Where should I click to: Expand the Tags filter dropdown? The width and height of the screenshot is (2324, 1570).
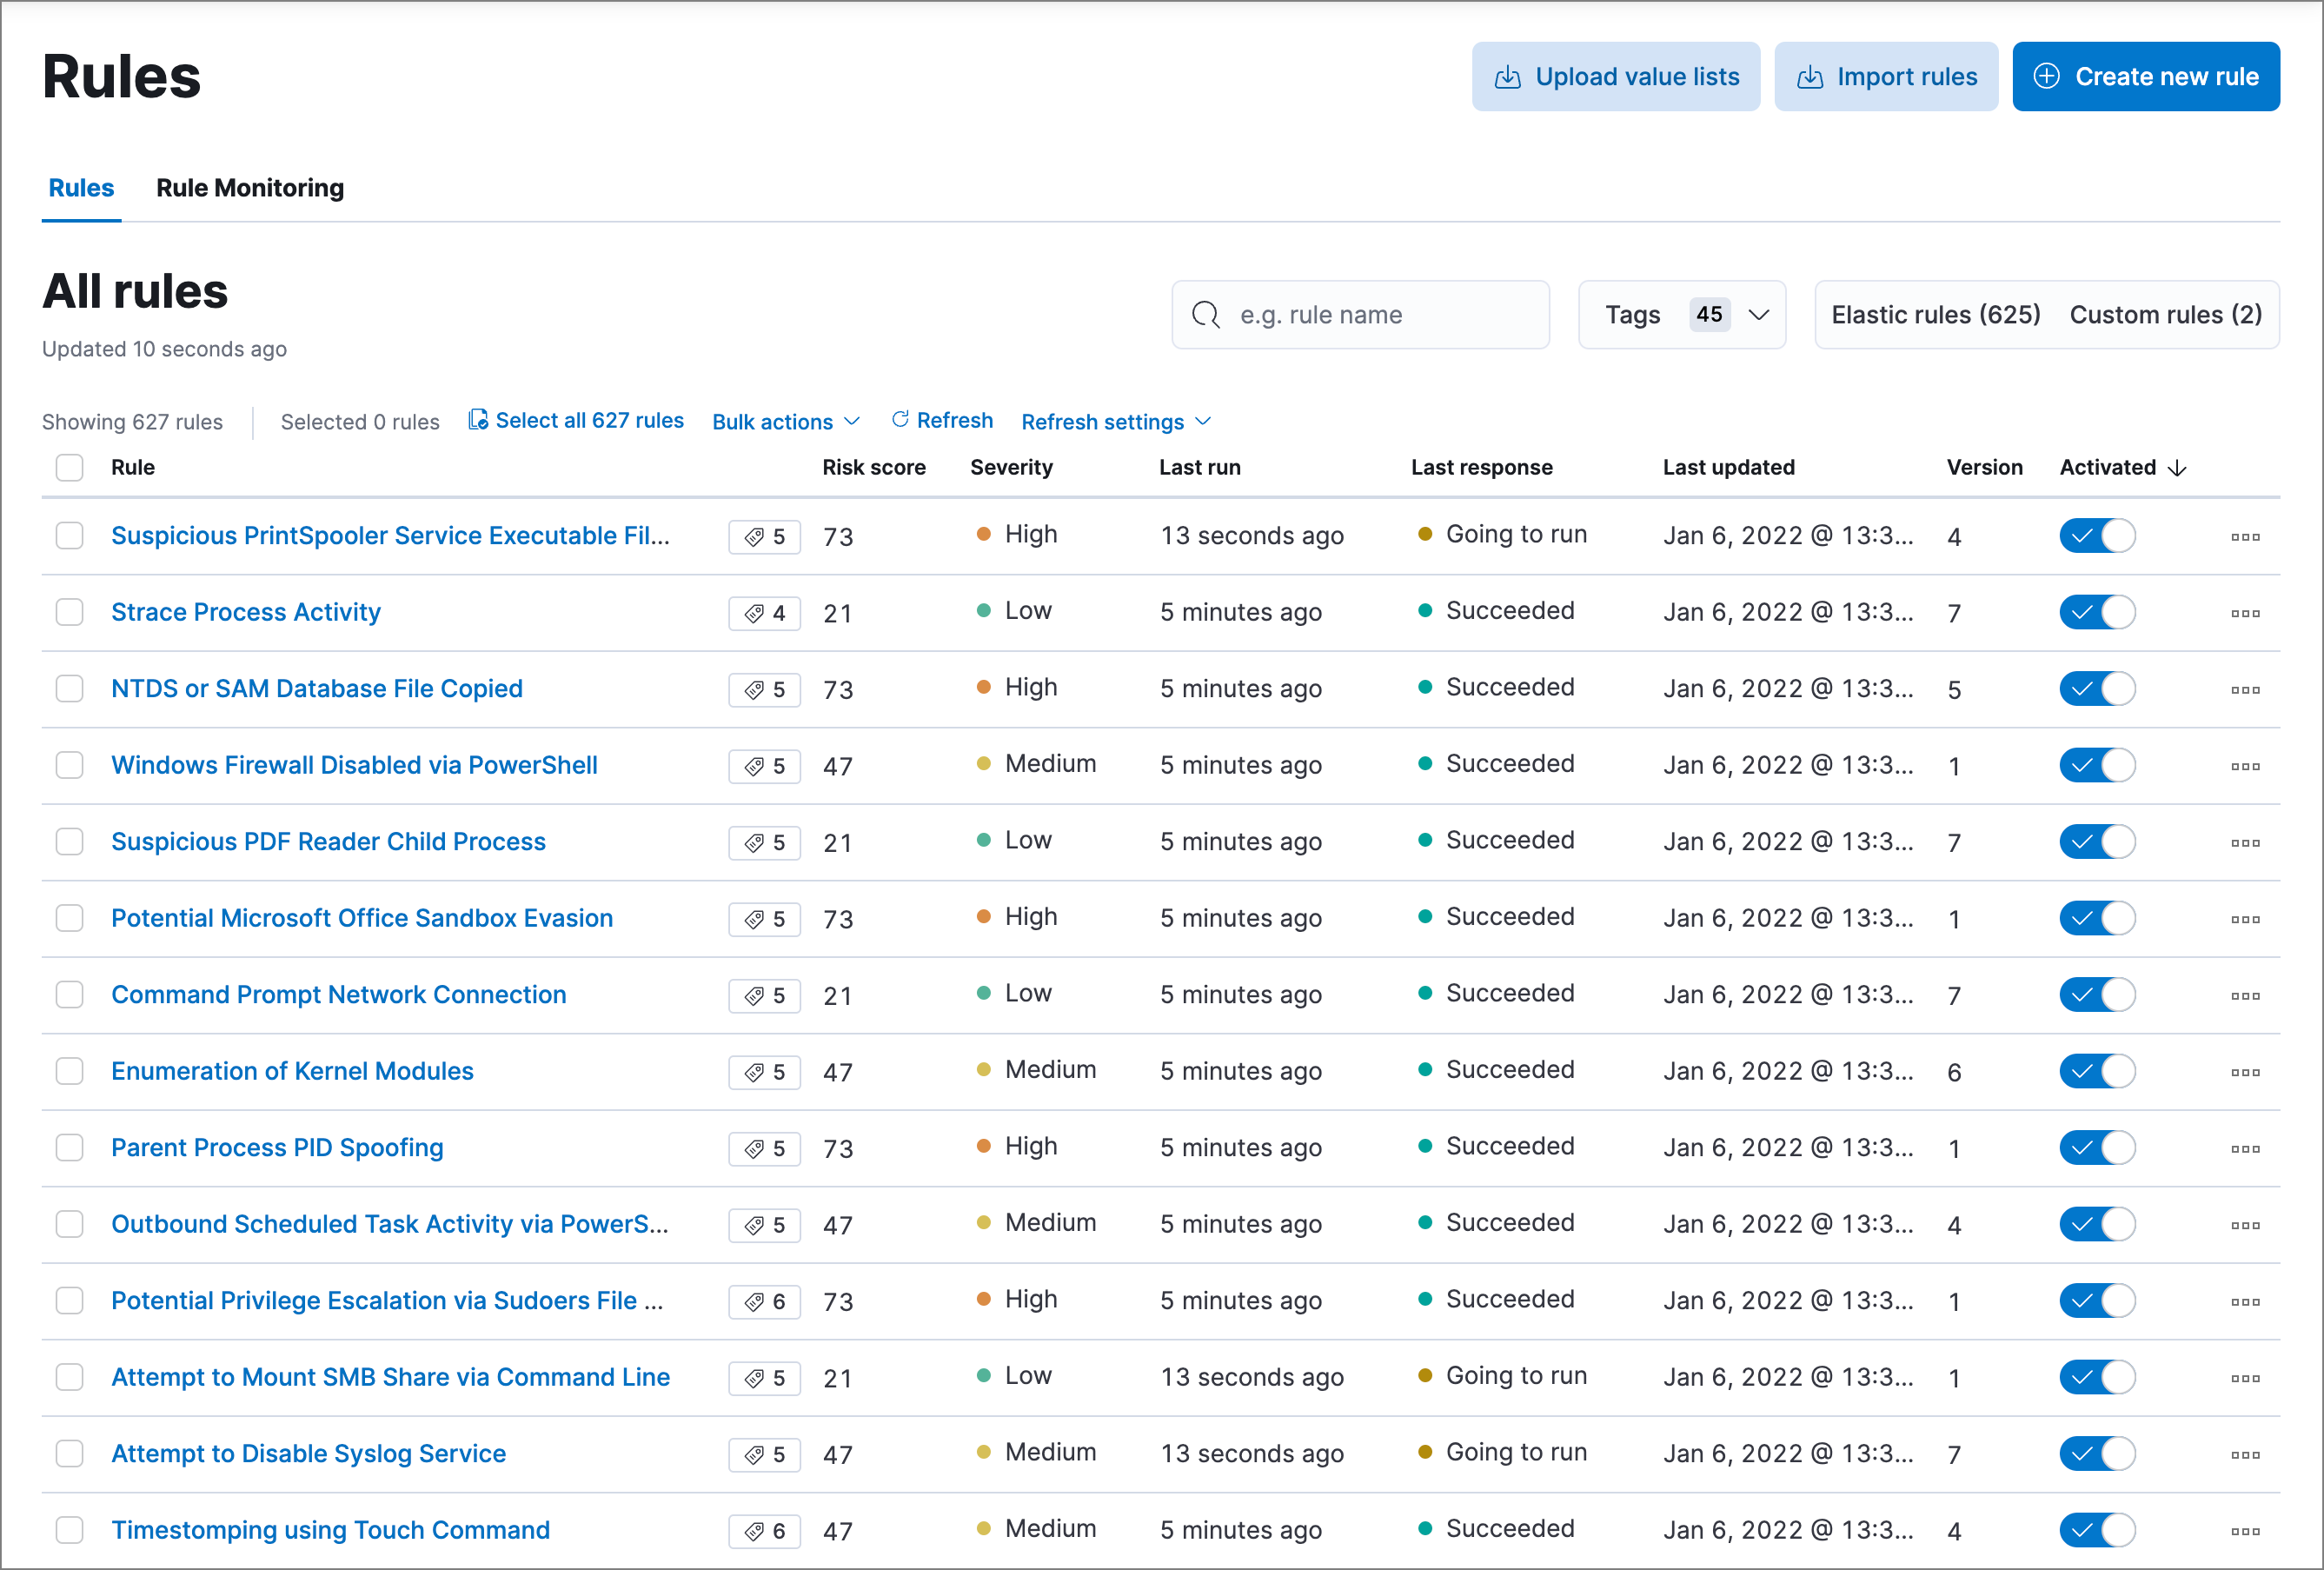pyautogui.click(x=1681, y=315)
